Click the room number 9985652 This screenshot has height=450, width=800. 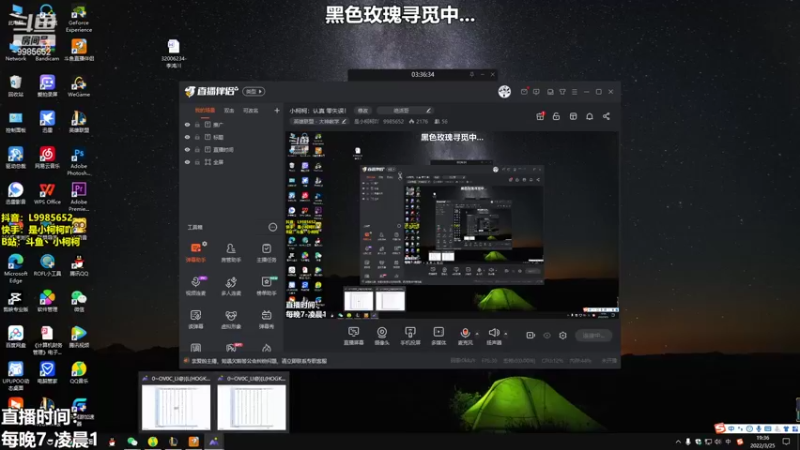[x=393, y=121]
